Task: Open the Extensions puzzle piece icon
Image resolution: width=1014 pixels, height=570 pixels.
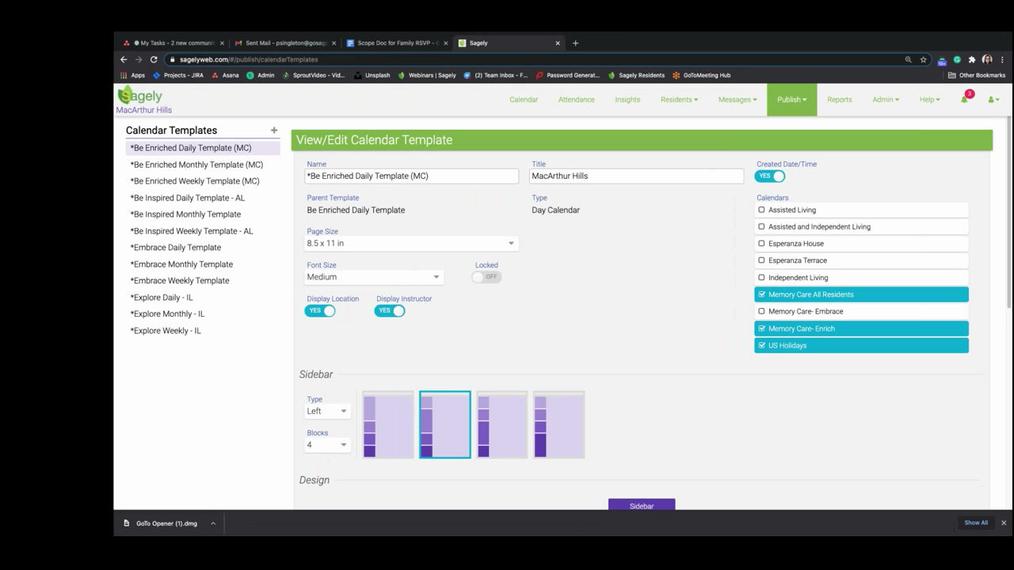Action: coord(972,60)
